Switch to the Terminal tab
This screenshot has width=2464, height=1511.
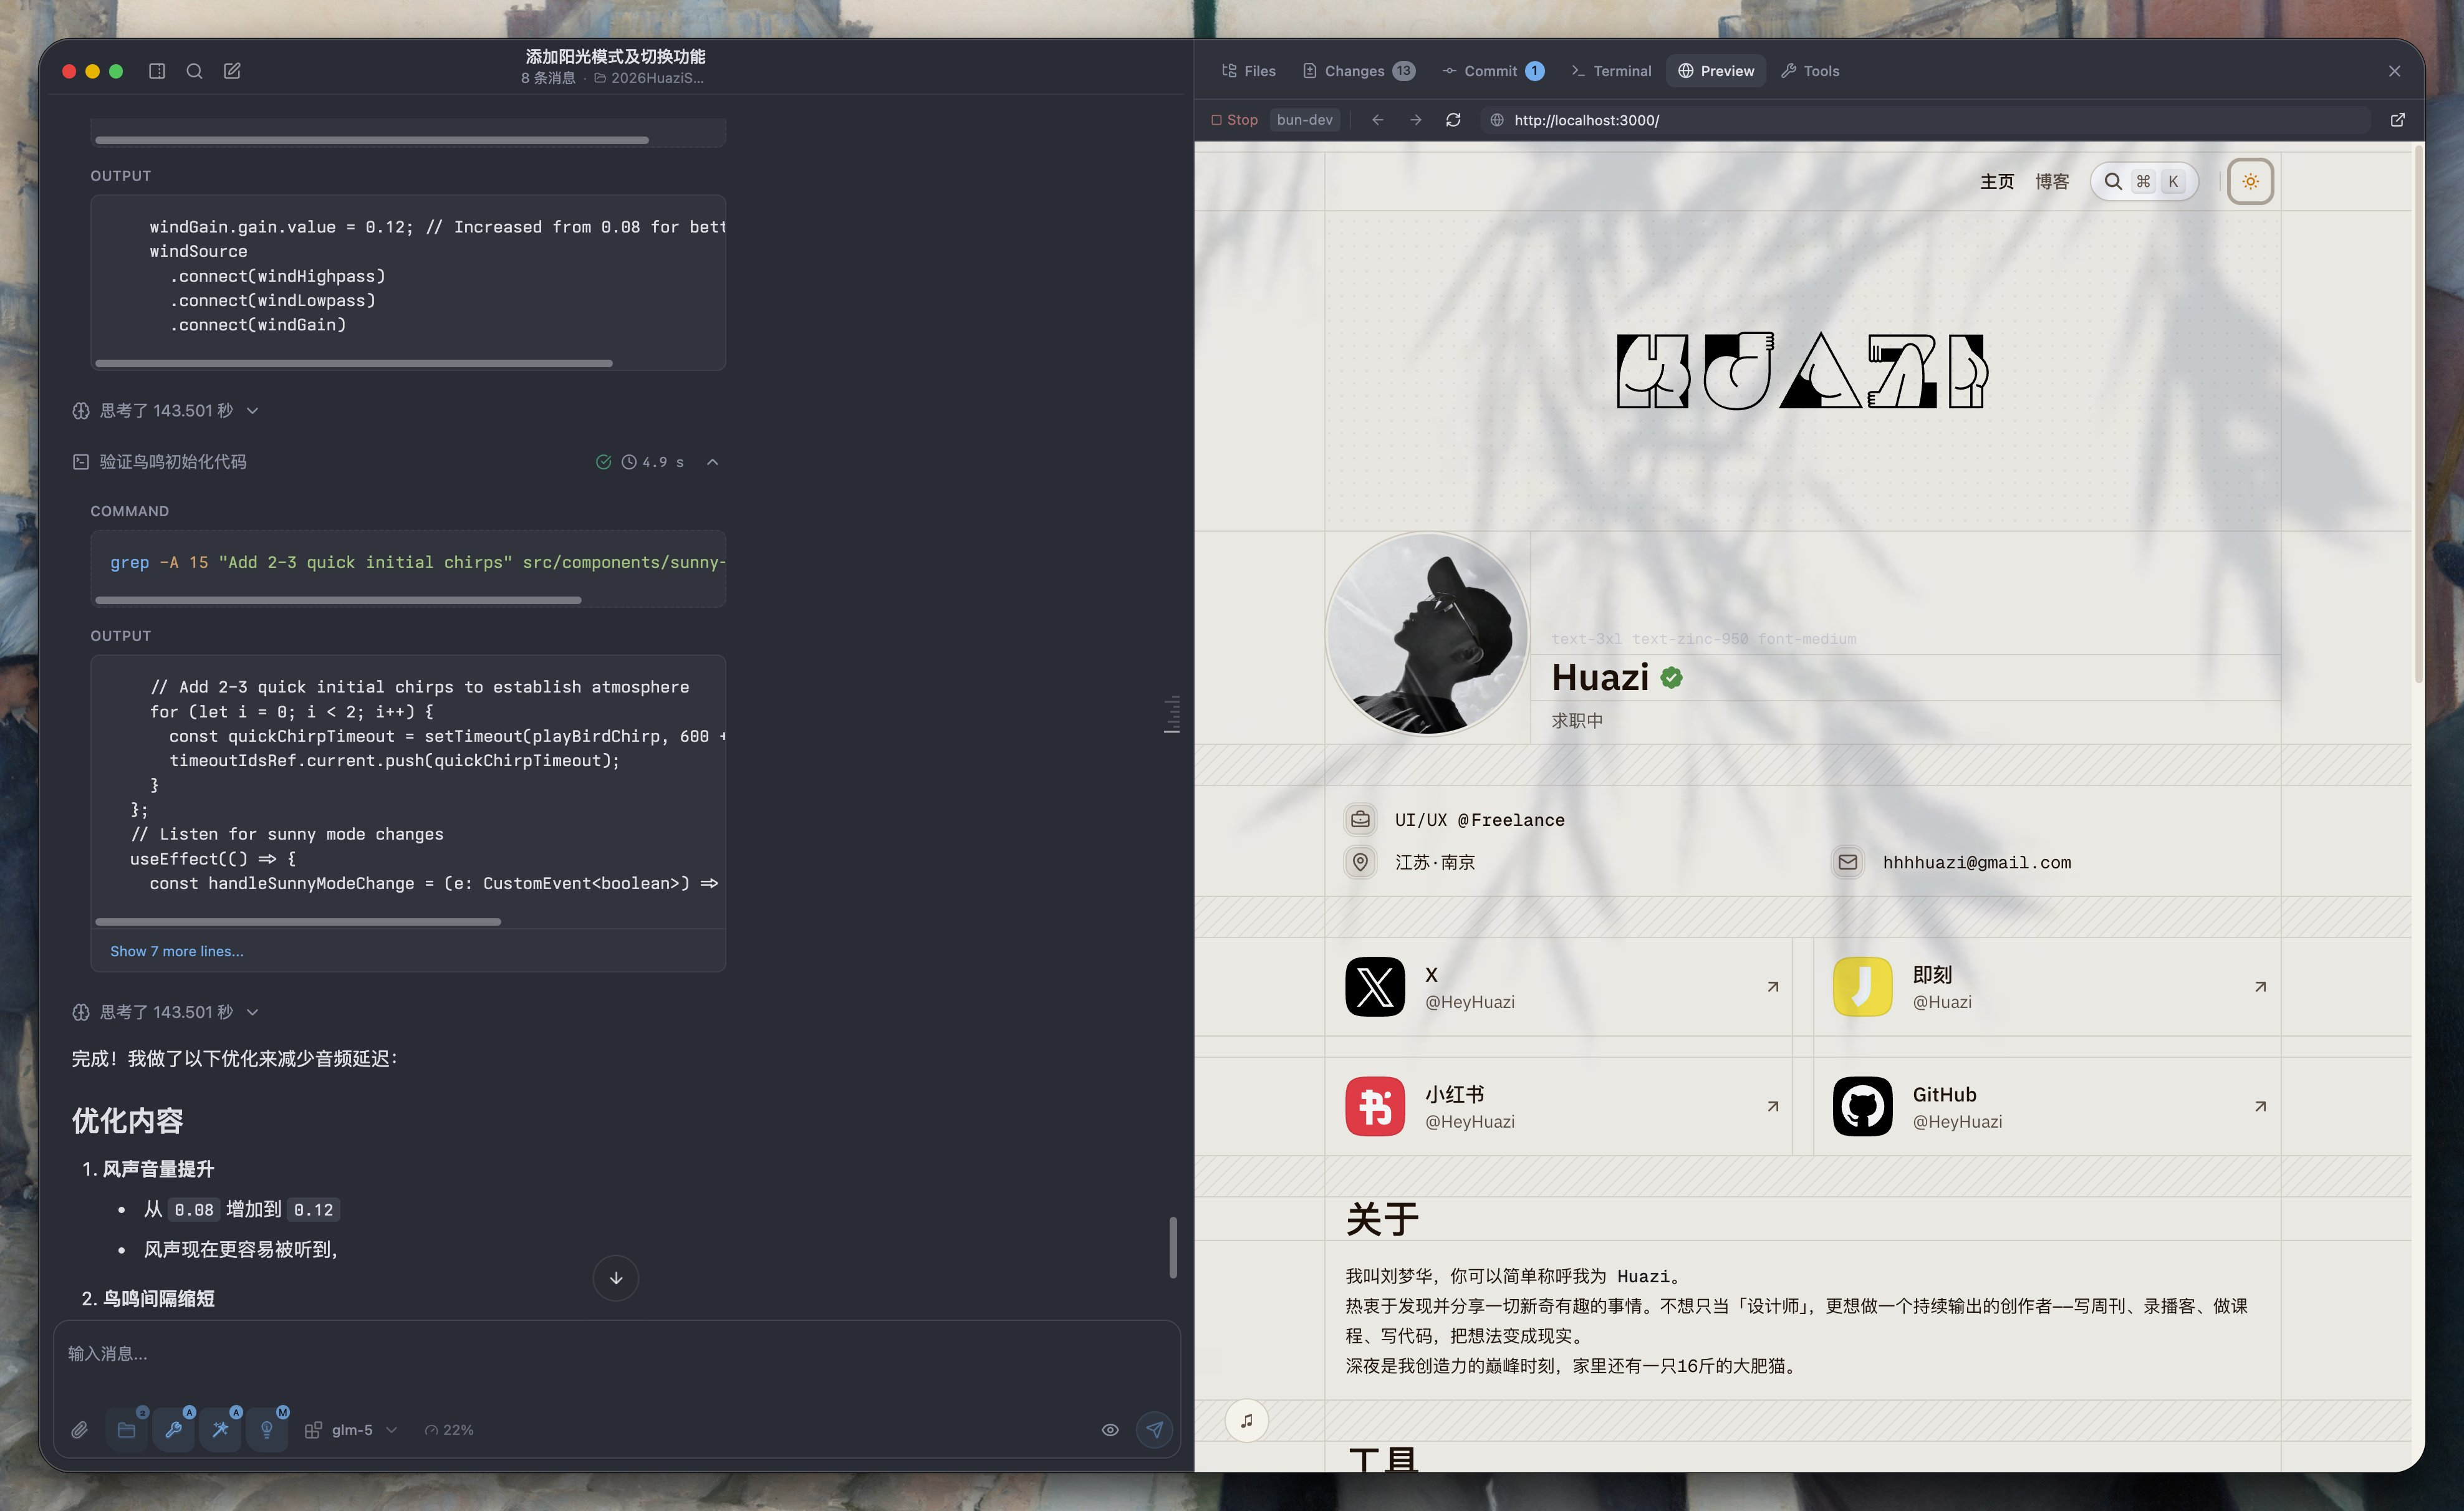click(1611, 71)
